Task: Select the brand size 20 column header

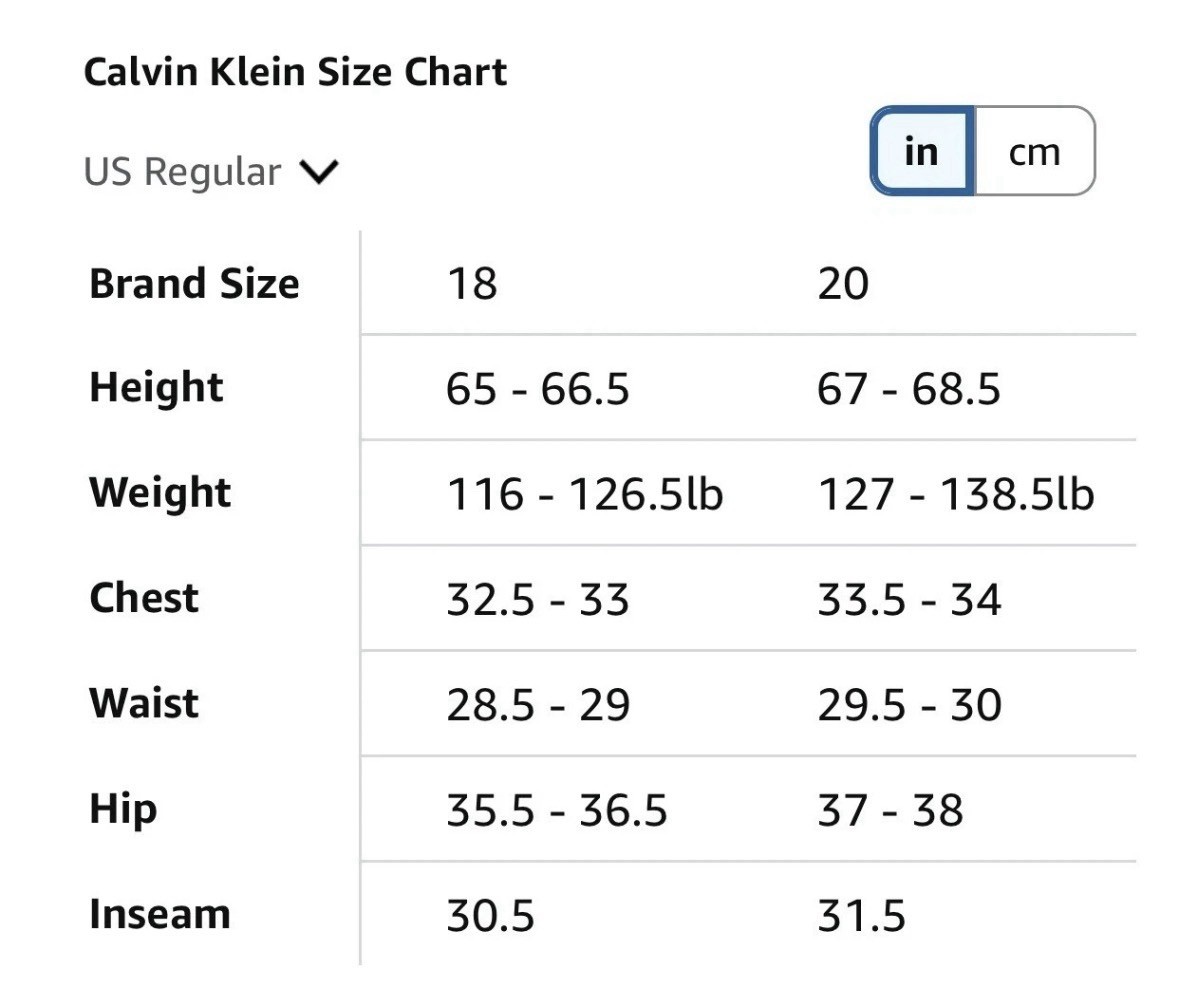Action: click(x=843, y=284)
